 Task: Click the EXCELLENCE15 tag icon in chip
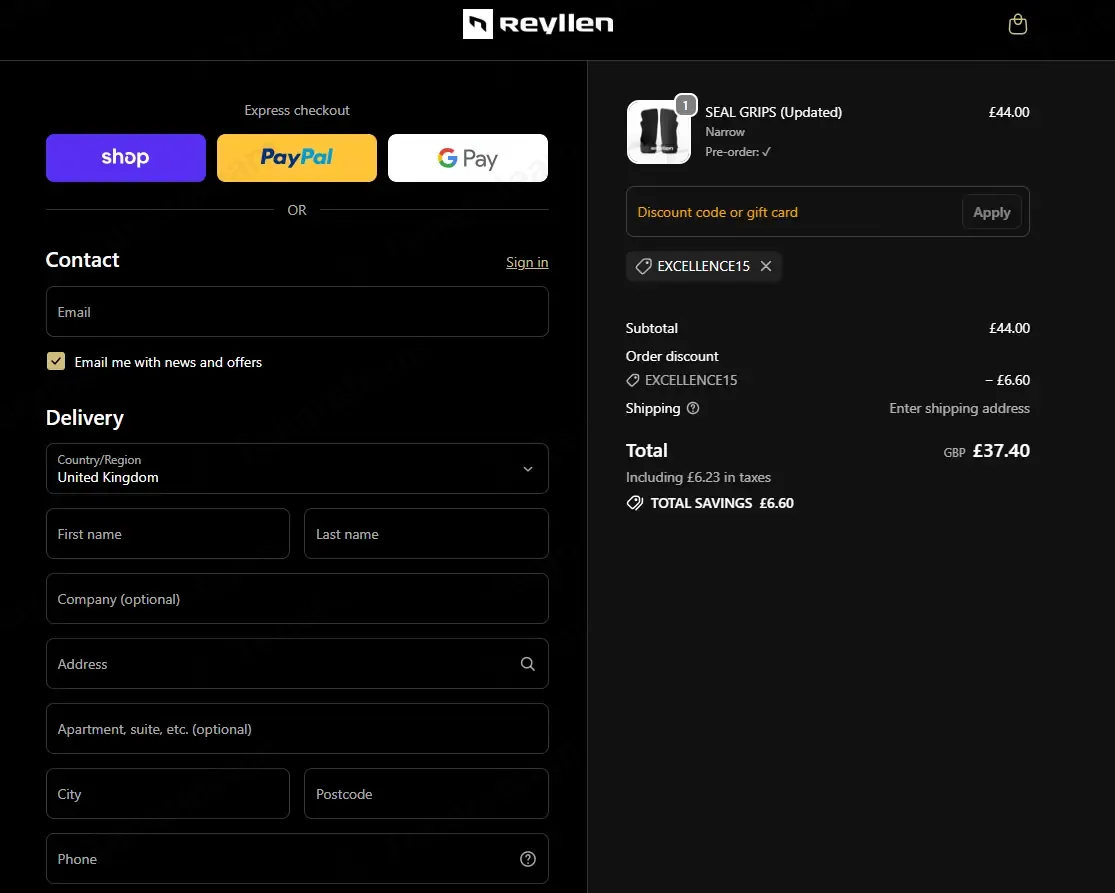coord(644,266)
